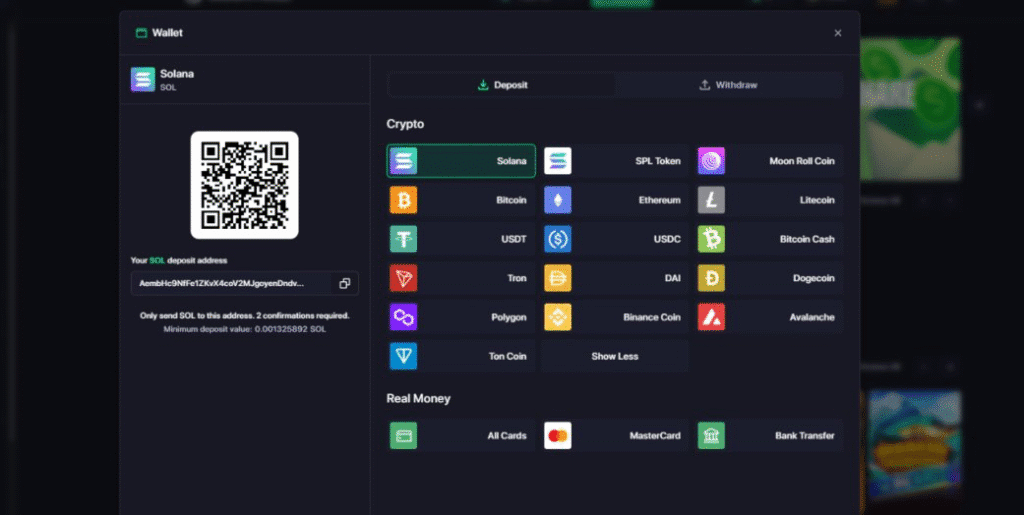Select the Polygon coin icon
This screenshot has width=1024, height=515.
403,317
